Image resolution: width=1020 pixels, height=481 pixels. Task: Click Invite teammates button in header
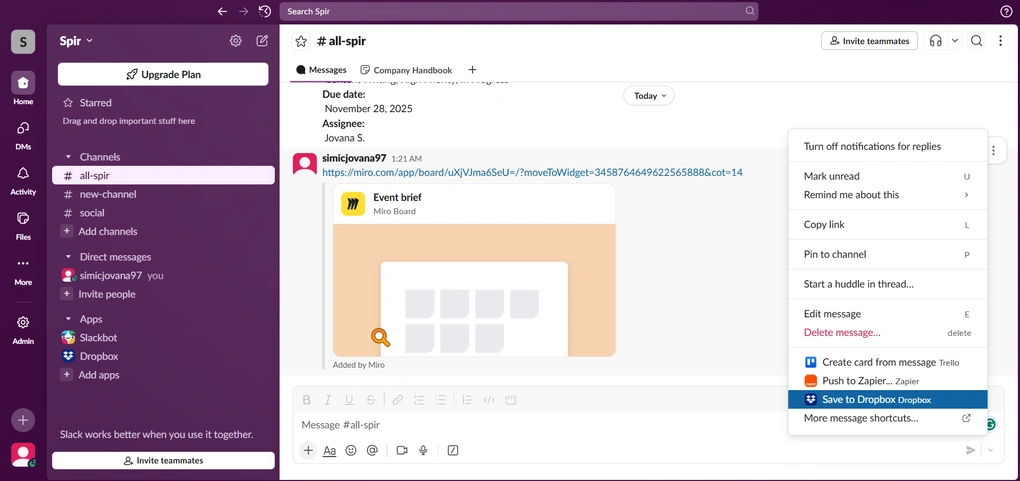(869, 41)
